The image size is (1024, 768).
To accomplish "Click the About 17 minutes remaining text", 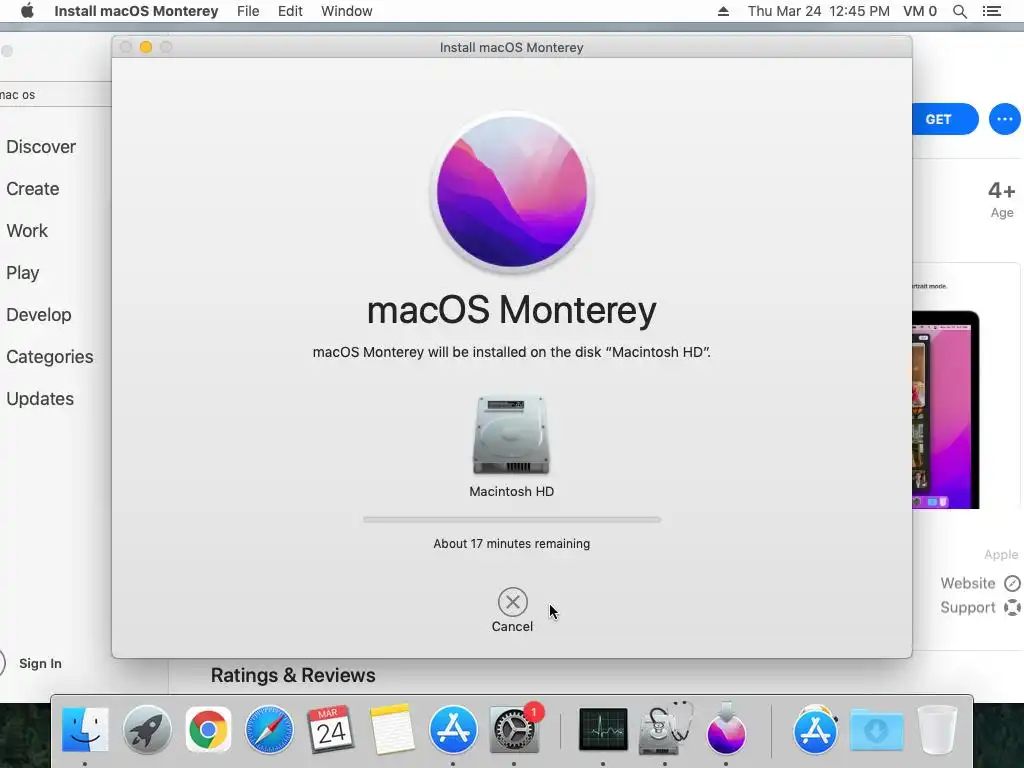I will (511, 544).
